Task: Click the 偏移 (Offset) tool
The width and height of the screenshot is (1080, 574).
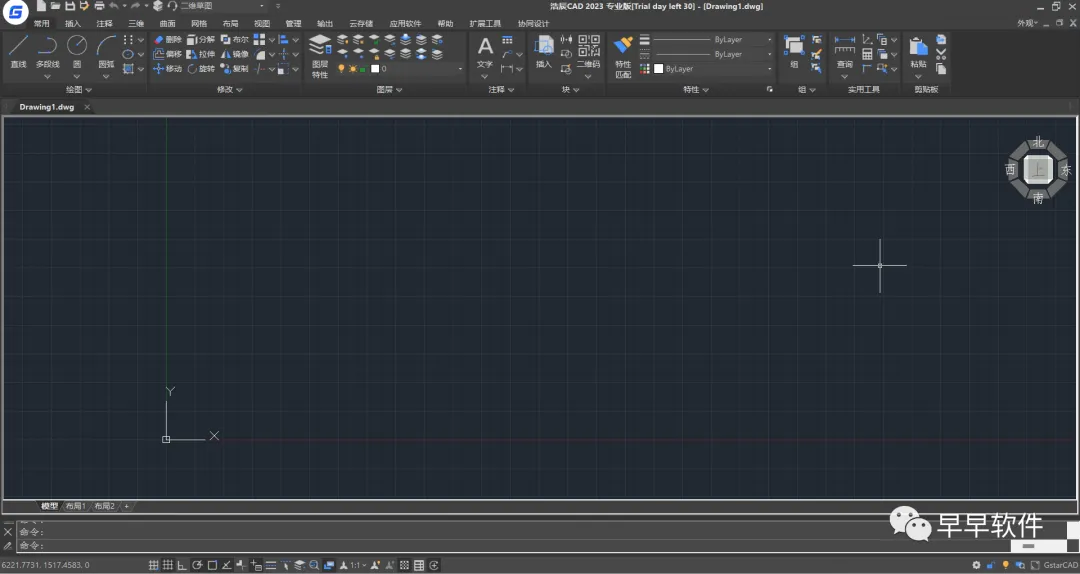Action: (167, 54)
